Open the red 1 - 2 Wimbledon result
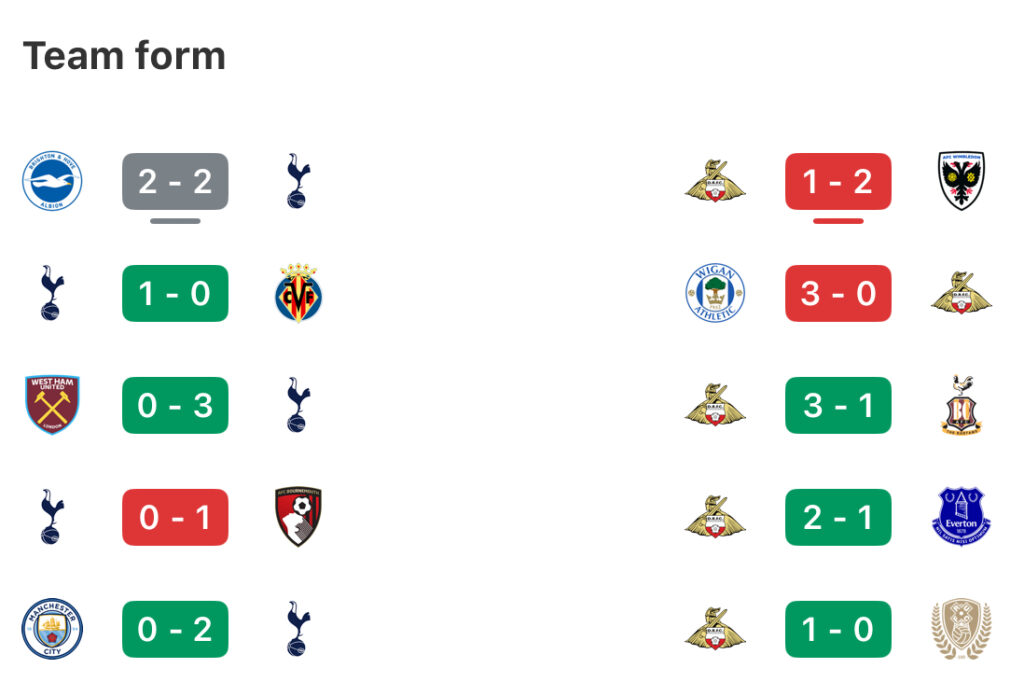This screenshot has height=696, width=1024. [x=838, y=182]
